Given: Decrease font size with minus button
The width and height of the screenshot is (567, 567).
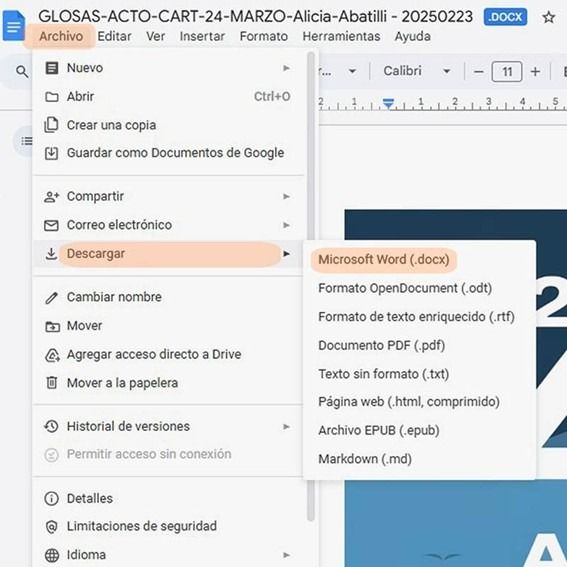Looking at the screenshot, I should tap(478, 72).
